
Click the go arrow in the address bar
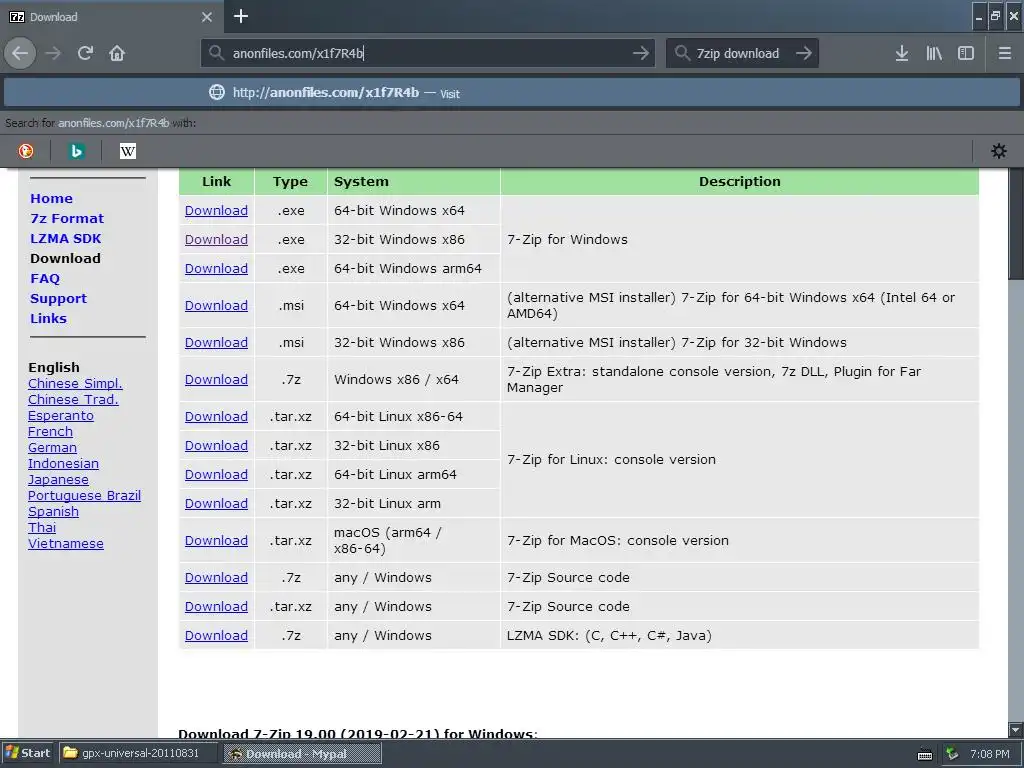(x=641, y=53)
